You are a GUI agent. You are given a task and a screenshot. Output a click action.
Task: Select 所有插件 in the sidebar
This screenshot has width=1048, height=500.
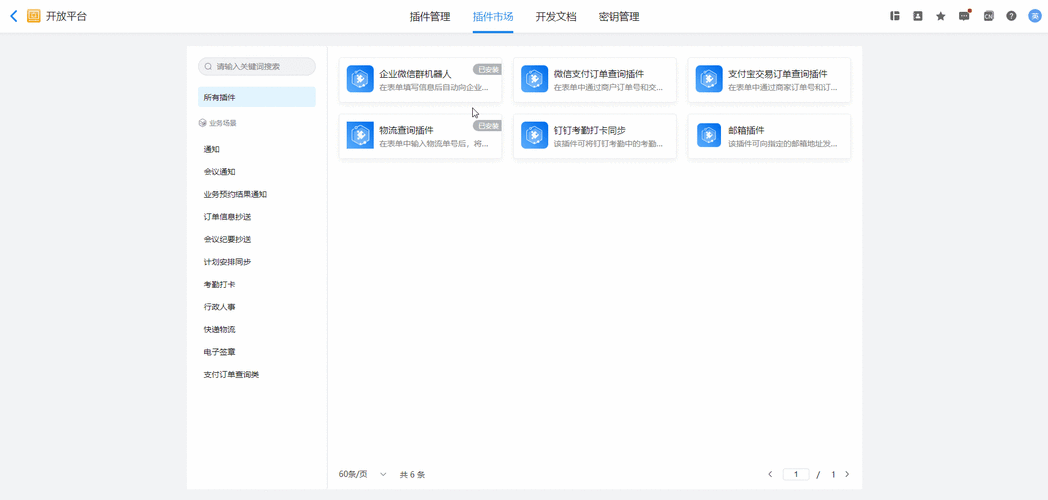257,97
